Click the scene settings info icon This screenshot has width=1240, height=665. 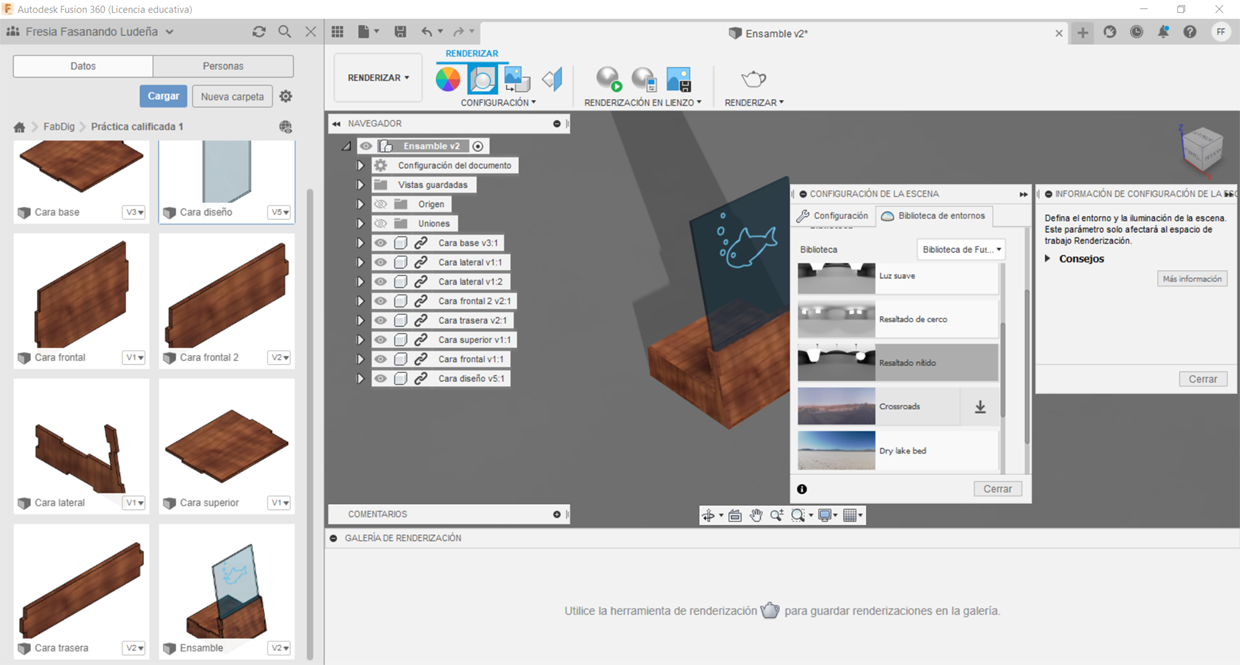[x=802, y=489]
